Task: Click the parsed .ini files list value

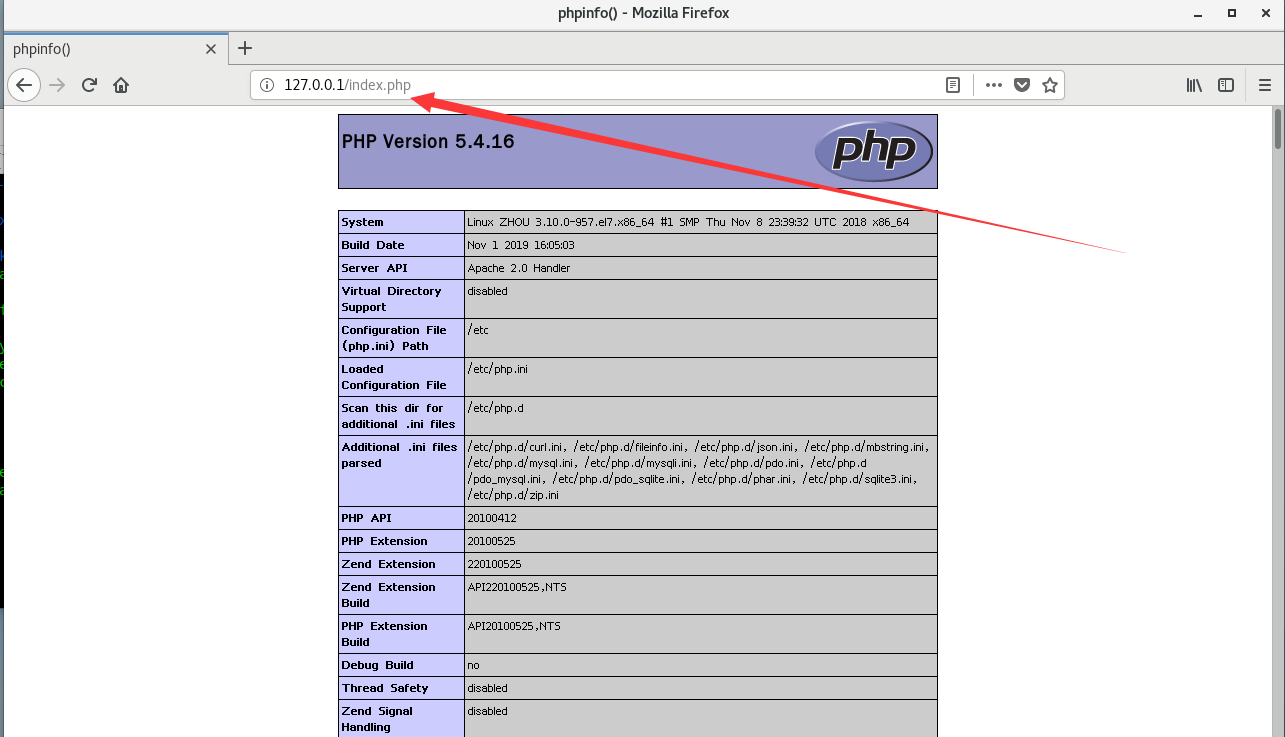Action: 698,471
